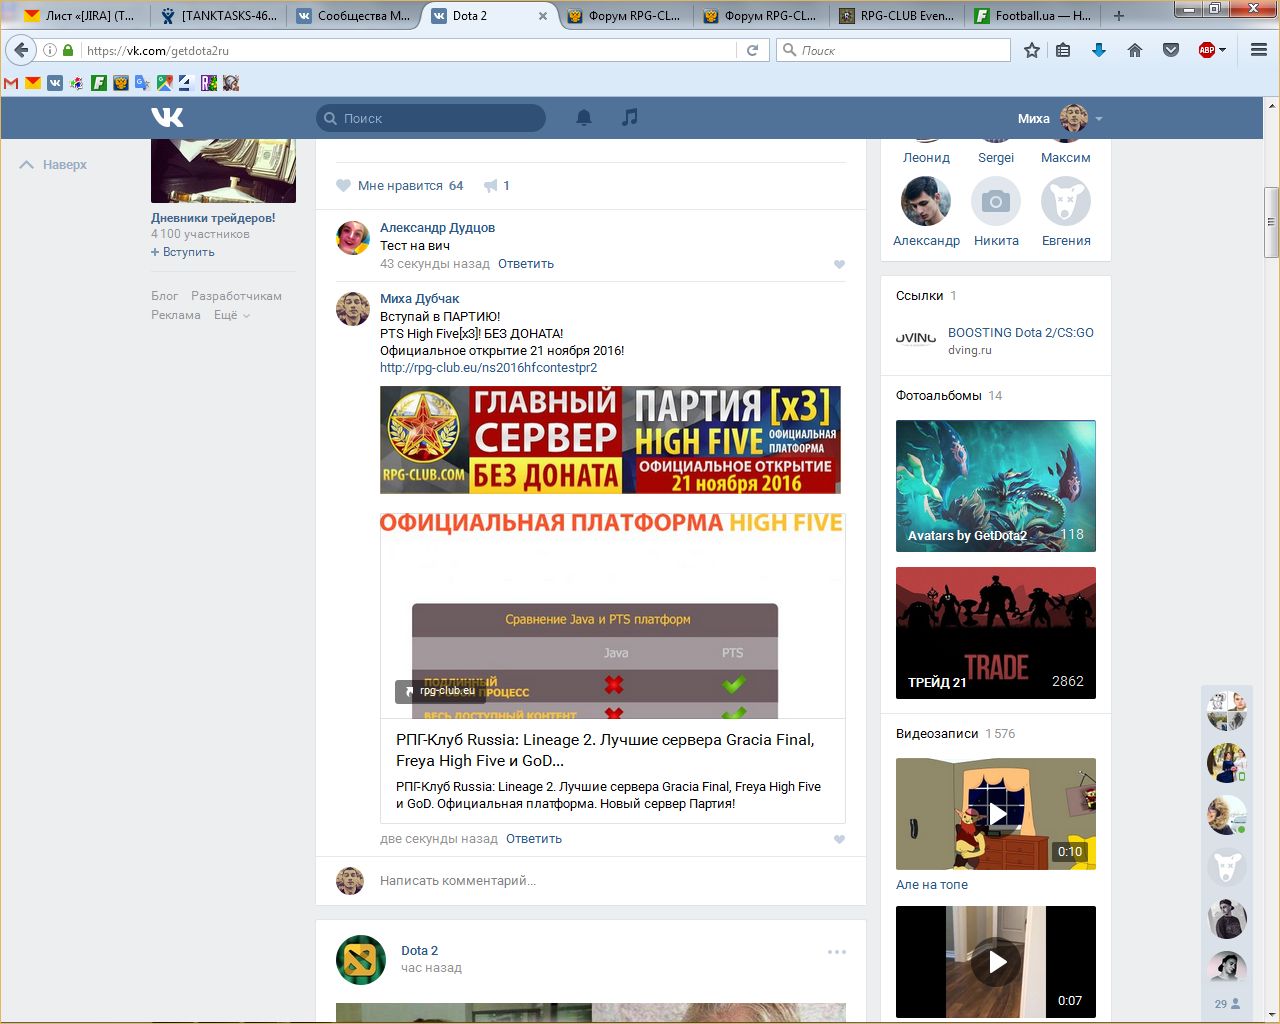1280x1024 pixels.
Task: Open the Avatars by GetDota2 album
Action: tap(996, 486)
